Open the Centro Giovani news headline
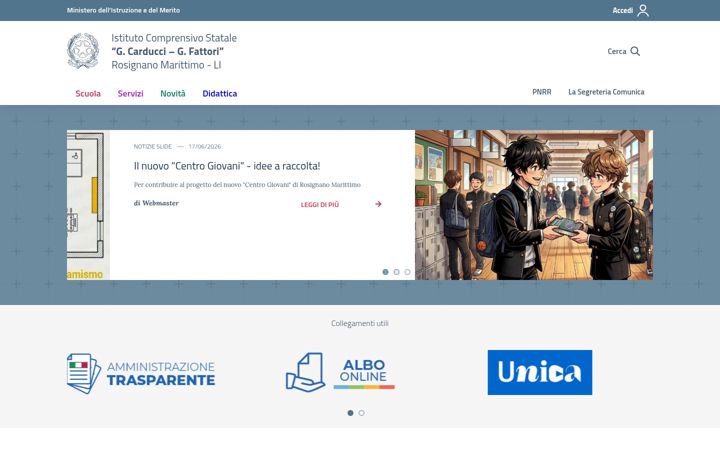 point(227,166)
